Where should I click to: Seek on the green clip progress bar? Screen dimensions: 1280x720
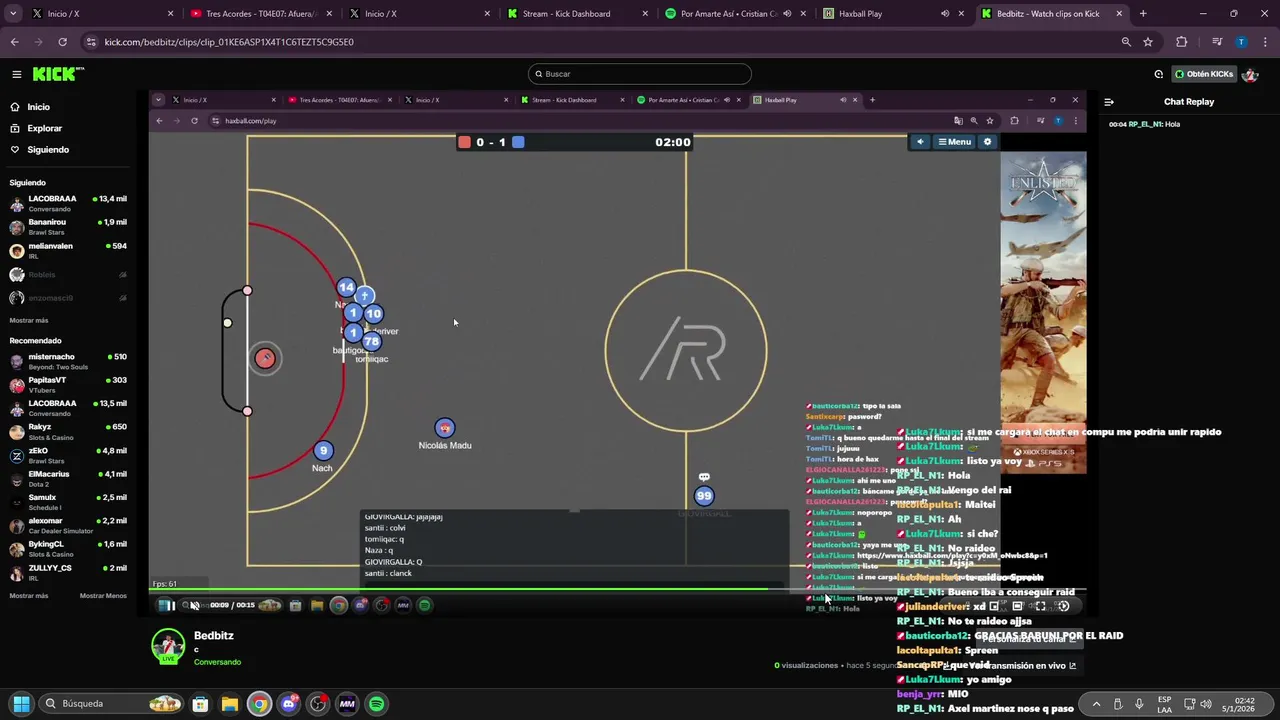(x=617, y=590)
